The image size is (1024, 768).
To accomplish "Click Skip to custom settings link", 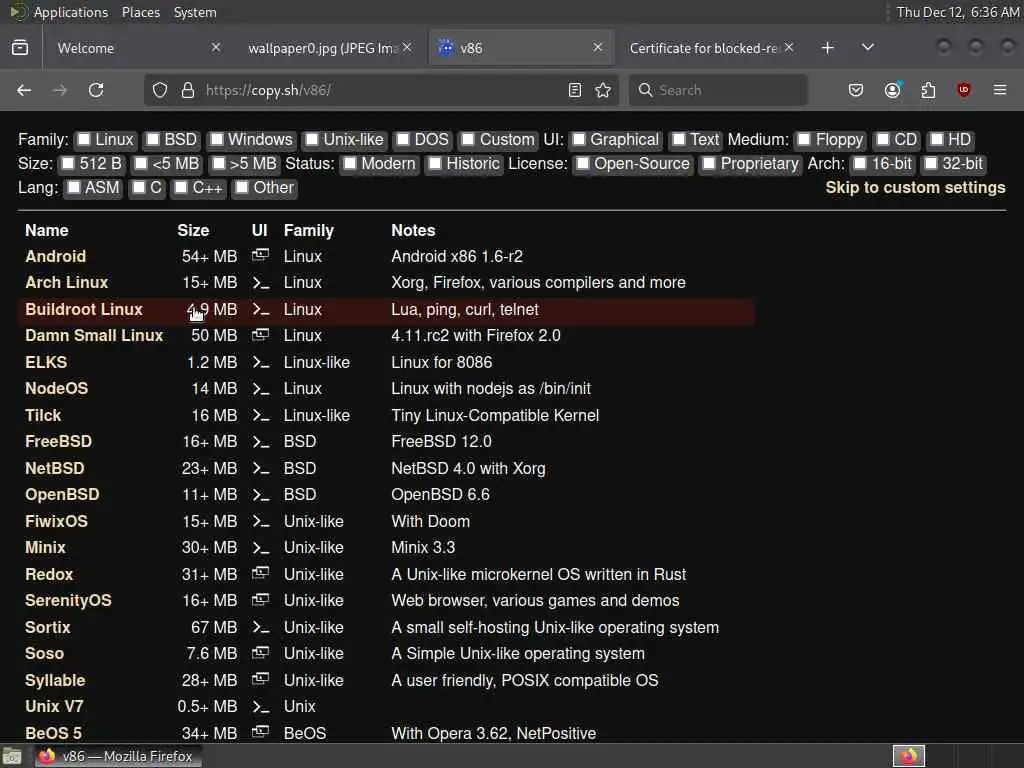I will pyautogui.click(x=915, y=187).
